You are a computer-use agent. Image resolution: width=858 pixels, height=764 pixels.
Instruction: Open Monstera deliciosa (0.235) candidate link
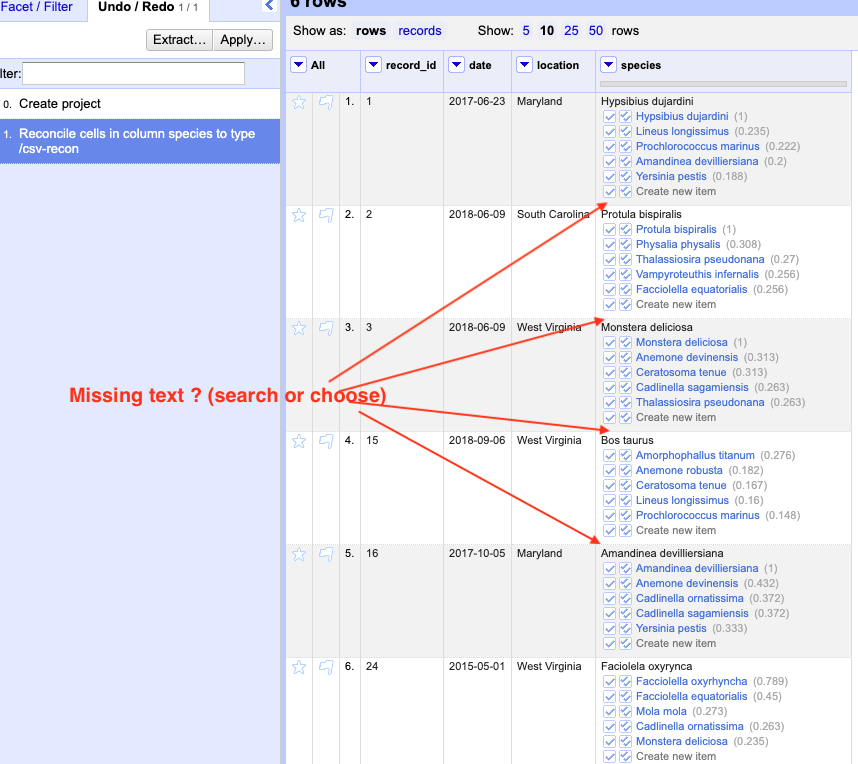[x=682, y=742]
